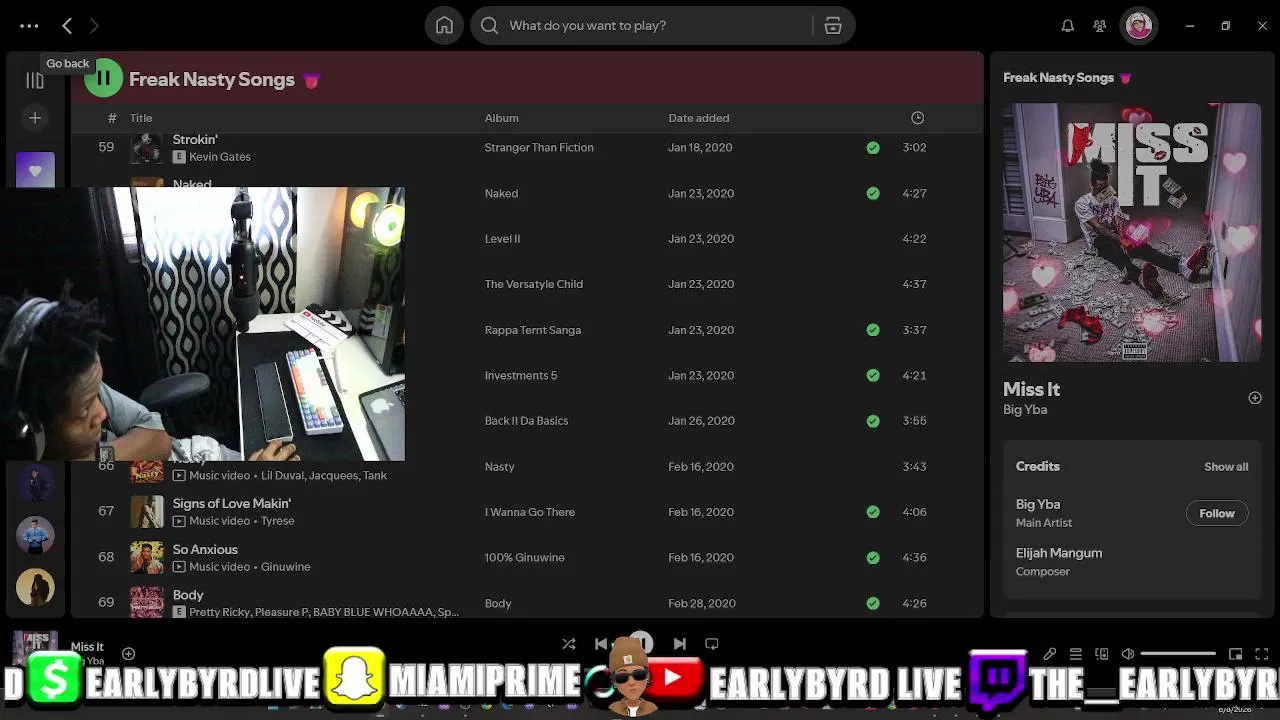The width and height of the screenshot is (1280, 720).
Task: Toggle repeat mode
Action: pos(712,644)
